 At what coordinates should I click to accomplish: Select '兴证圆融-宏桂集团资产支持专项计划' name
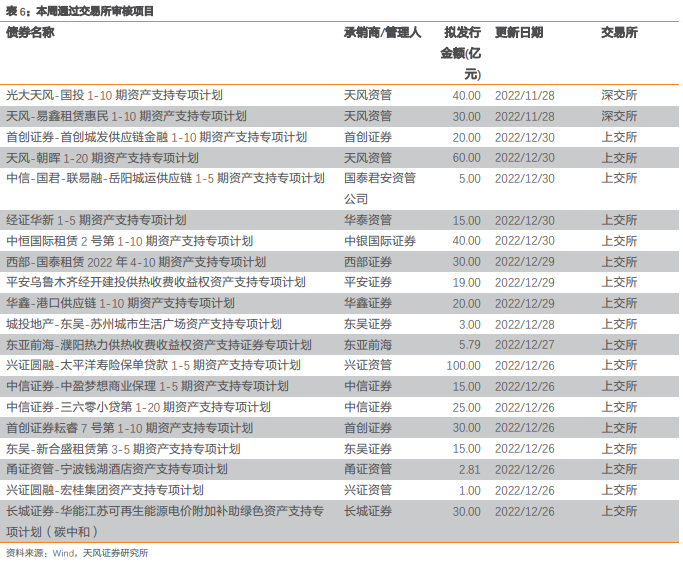tap(105, 490)
